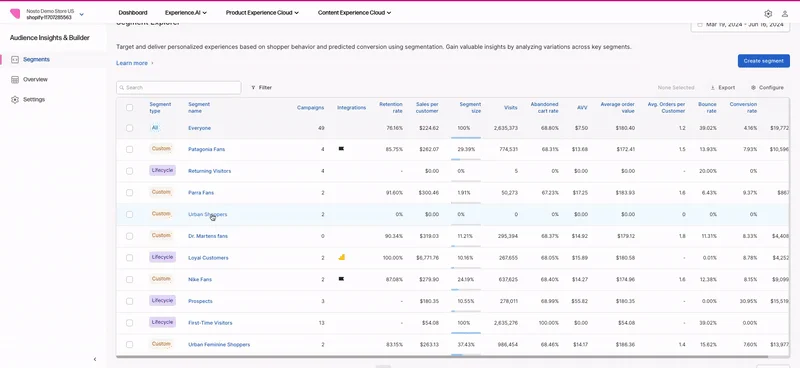The image size is (800, 368).
Task: Click the Nosto logo icon
Action: [15, 14]
